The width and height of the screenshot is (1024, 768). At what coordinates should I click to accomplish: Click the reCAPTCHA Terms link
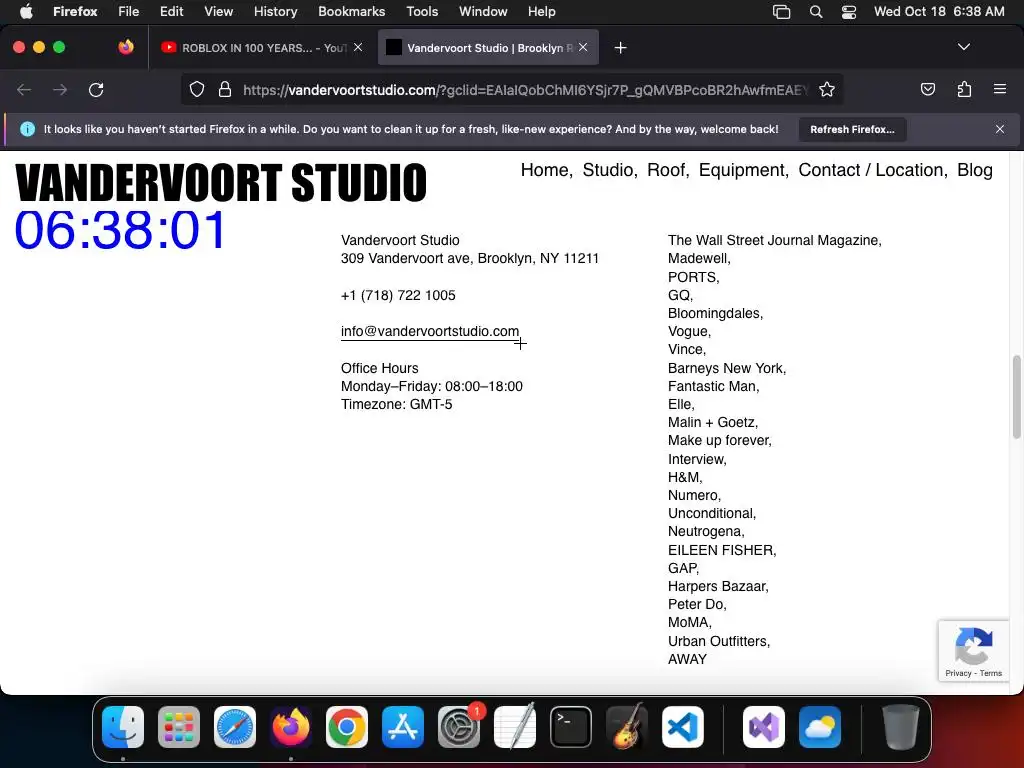991,673
